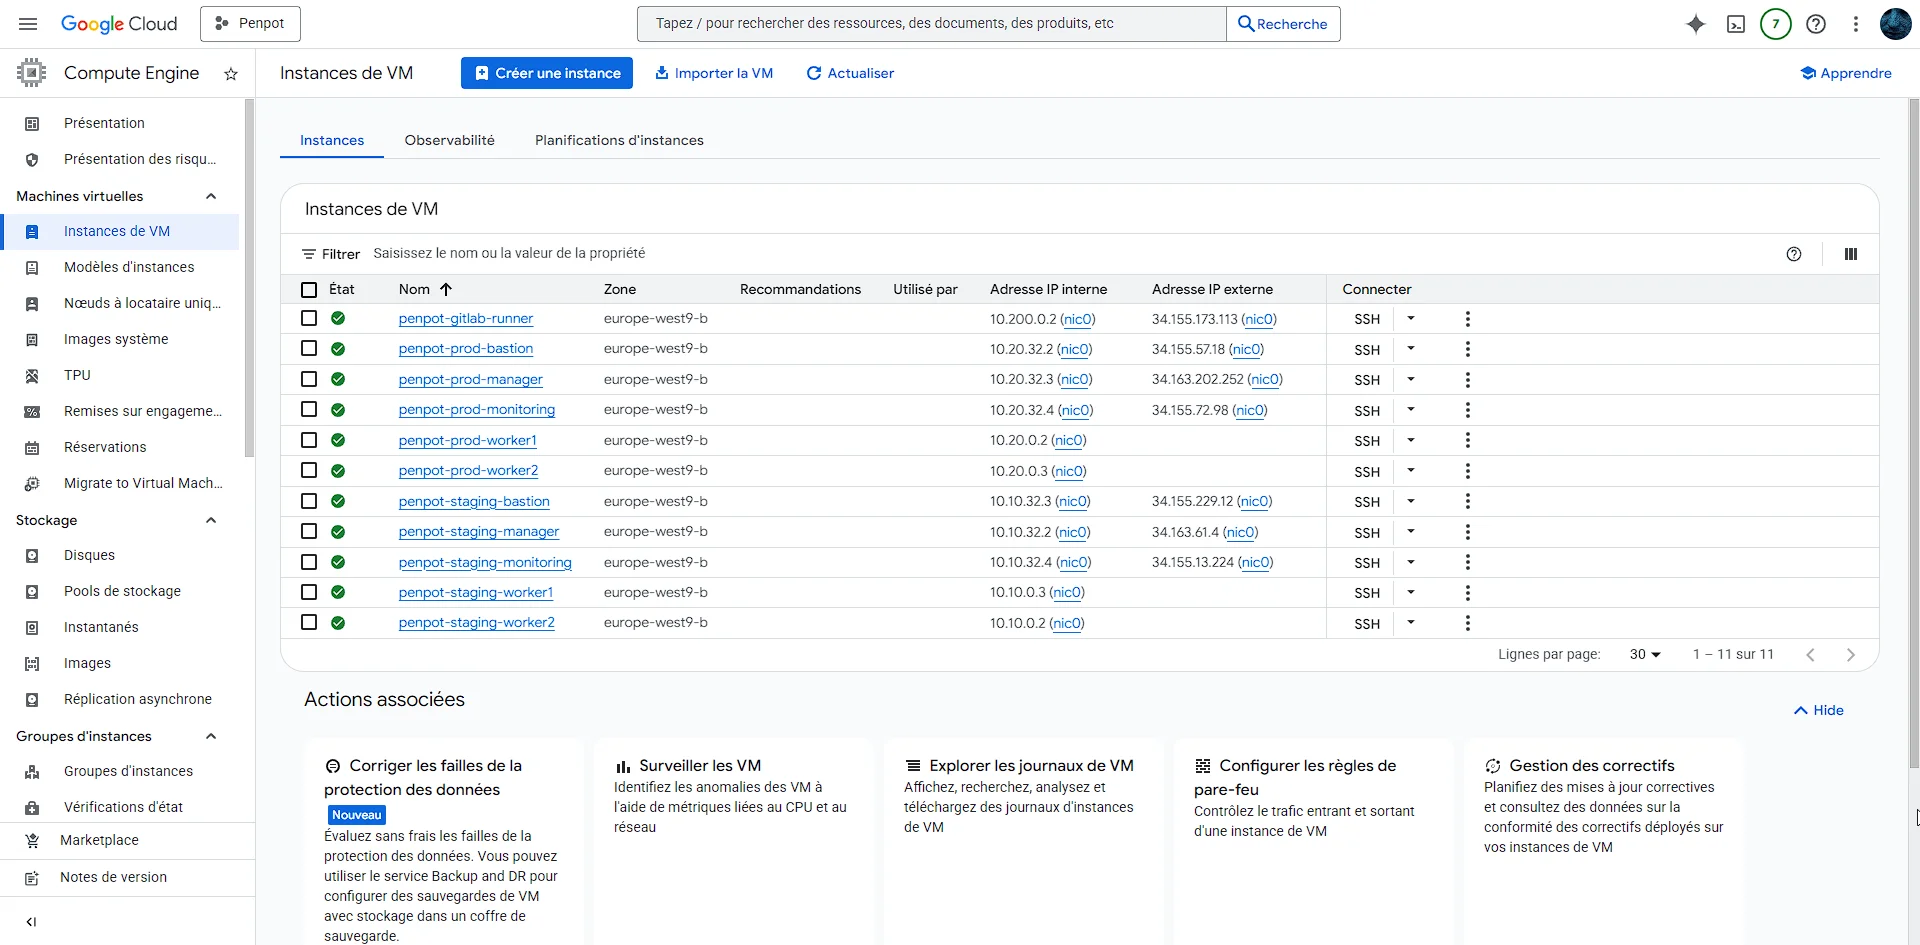Open Planifications d'instances tab
The width and height of the screenshot is (1920, 945).
[618, 140]
